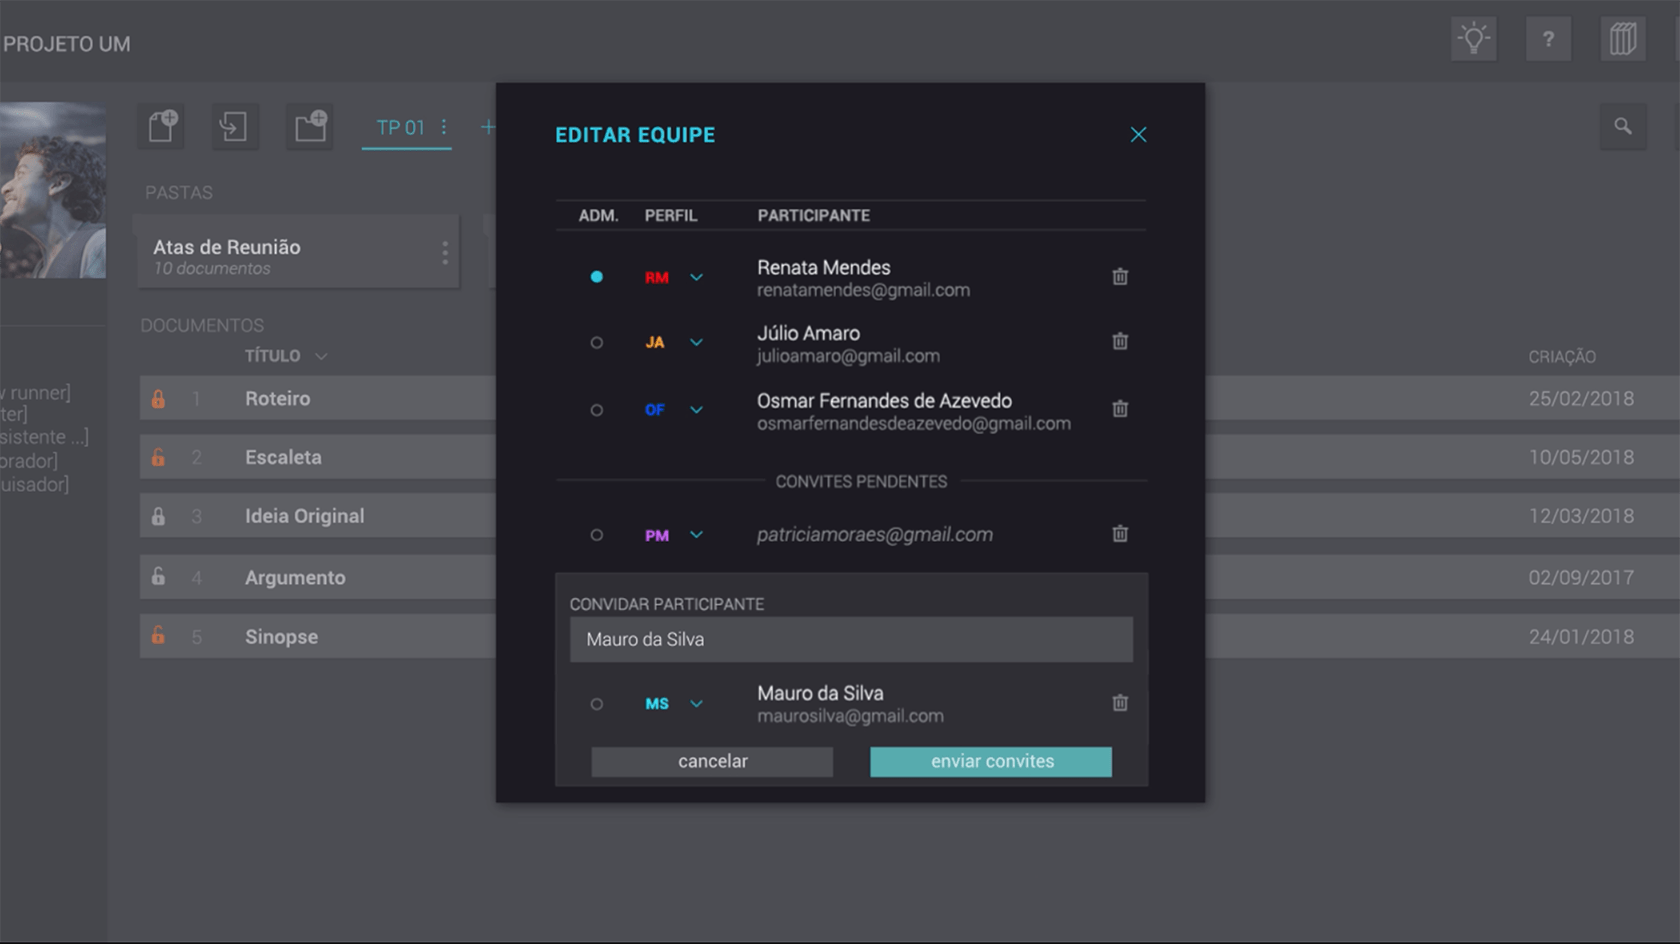The height and width of the screenshot is (944, 1680).
Task: Open help via question mark icon
Action: coord(1548,40)
